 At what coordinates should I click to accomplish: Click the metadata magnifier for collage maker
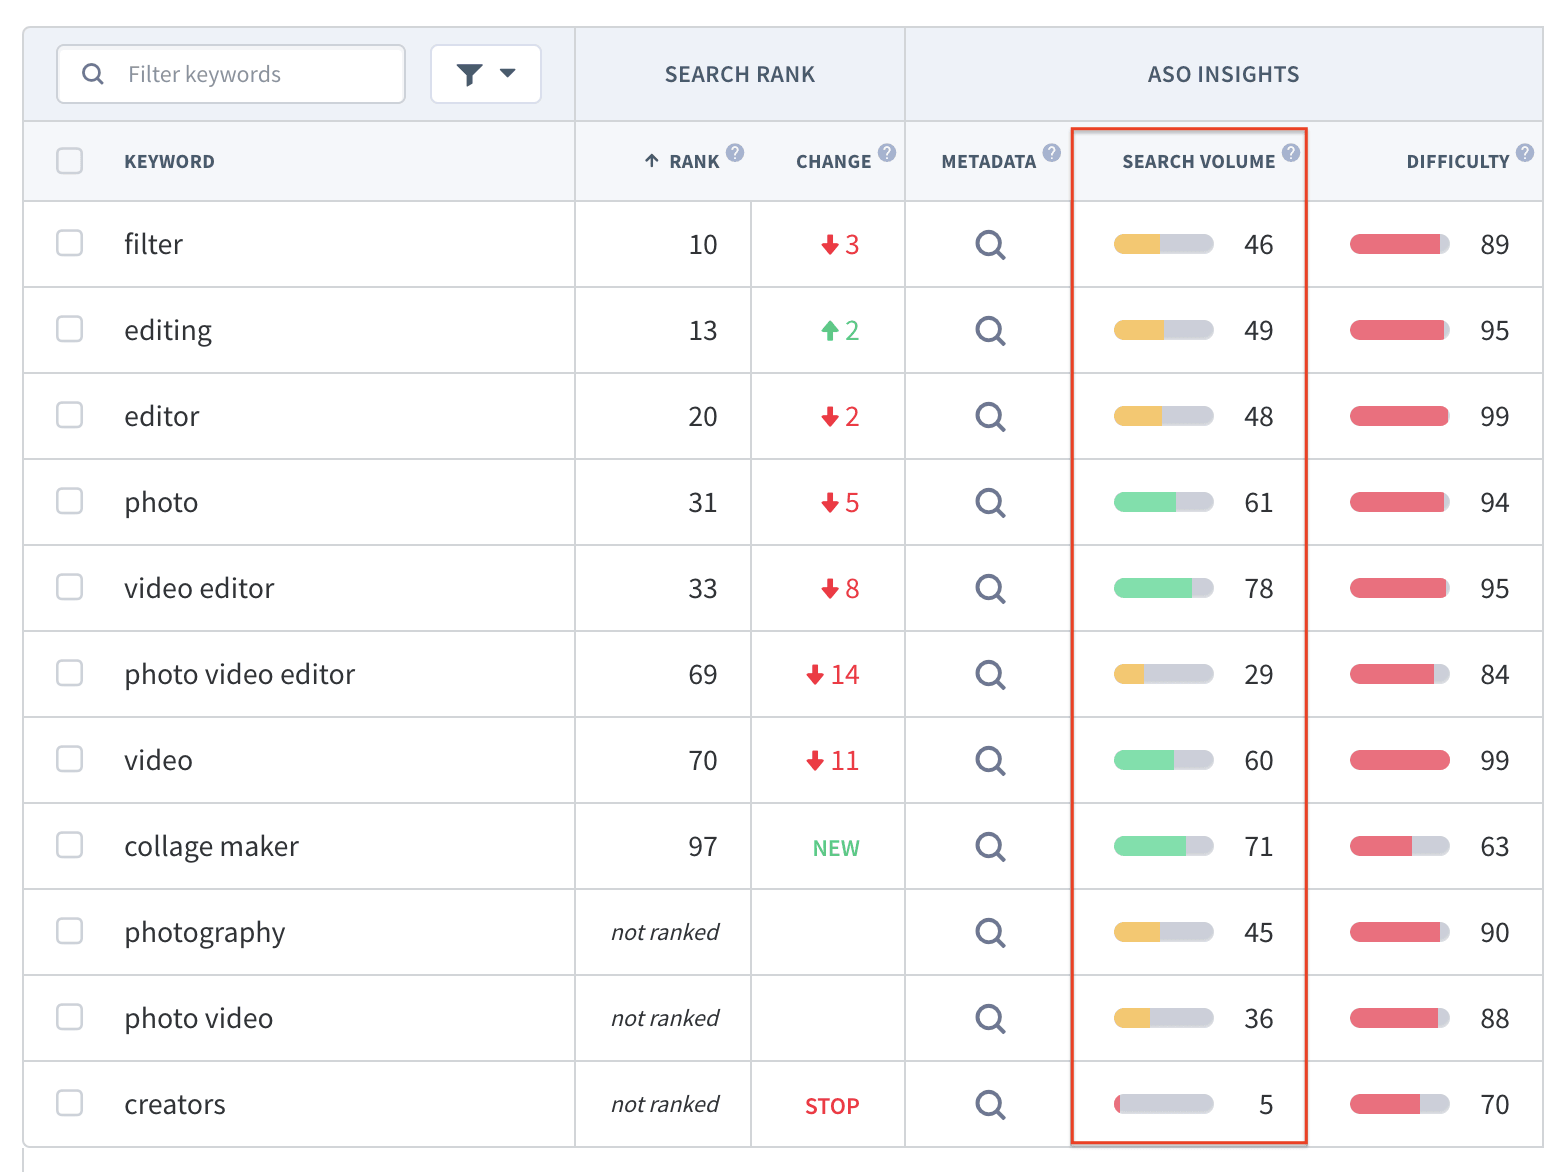tap(990, 846)
